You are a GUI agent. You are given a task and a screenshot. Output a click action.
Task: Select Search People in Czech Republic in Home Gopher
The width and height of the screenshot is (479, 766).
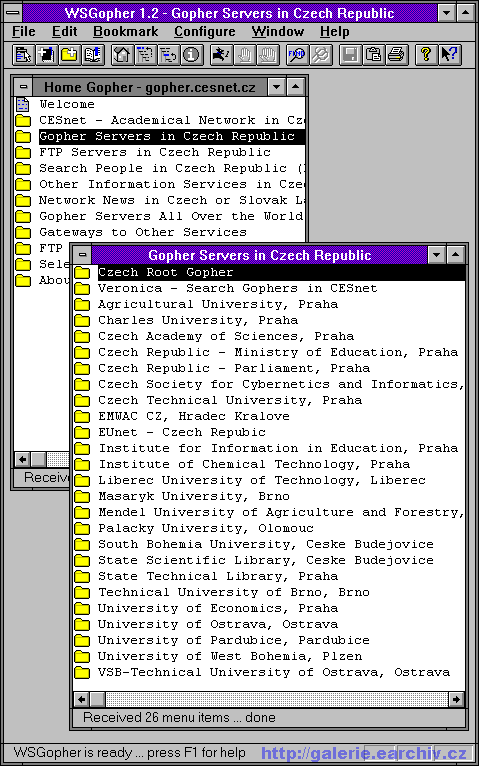coord(172,169)
